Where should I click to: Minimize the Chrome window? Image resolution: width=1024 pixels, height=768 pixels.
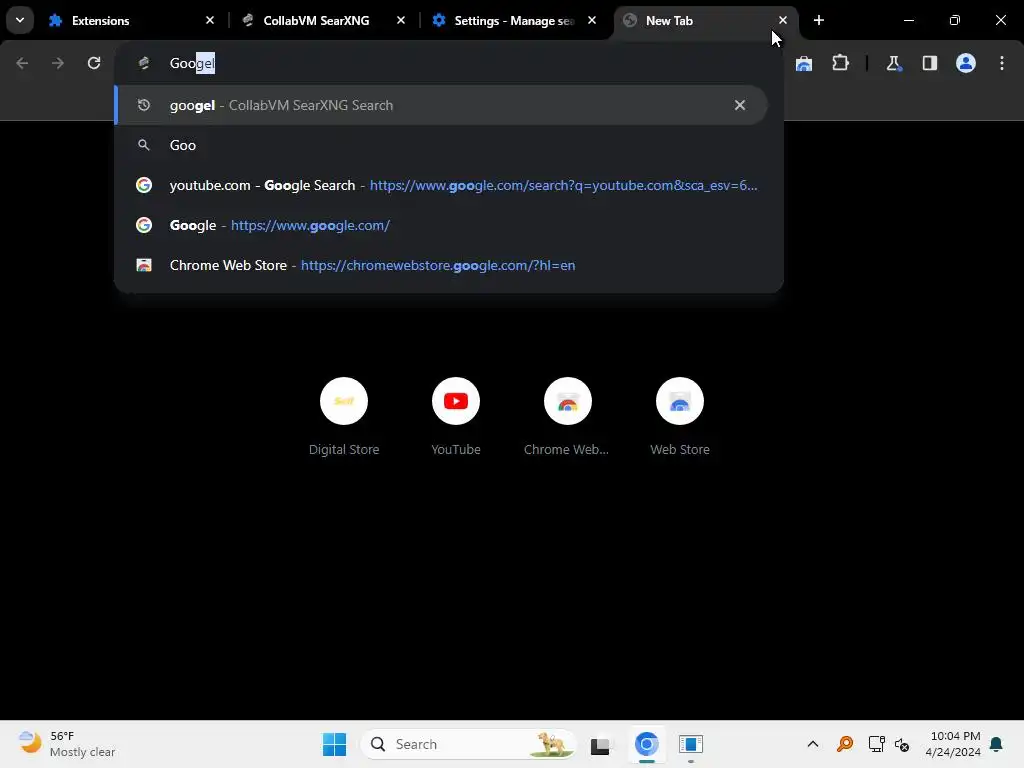[x=908, y=21]
